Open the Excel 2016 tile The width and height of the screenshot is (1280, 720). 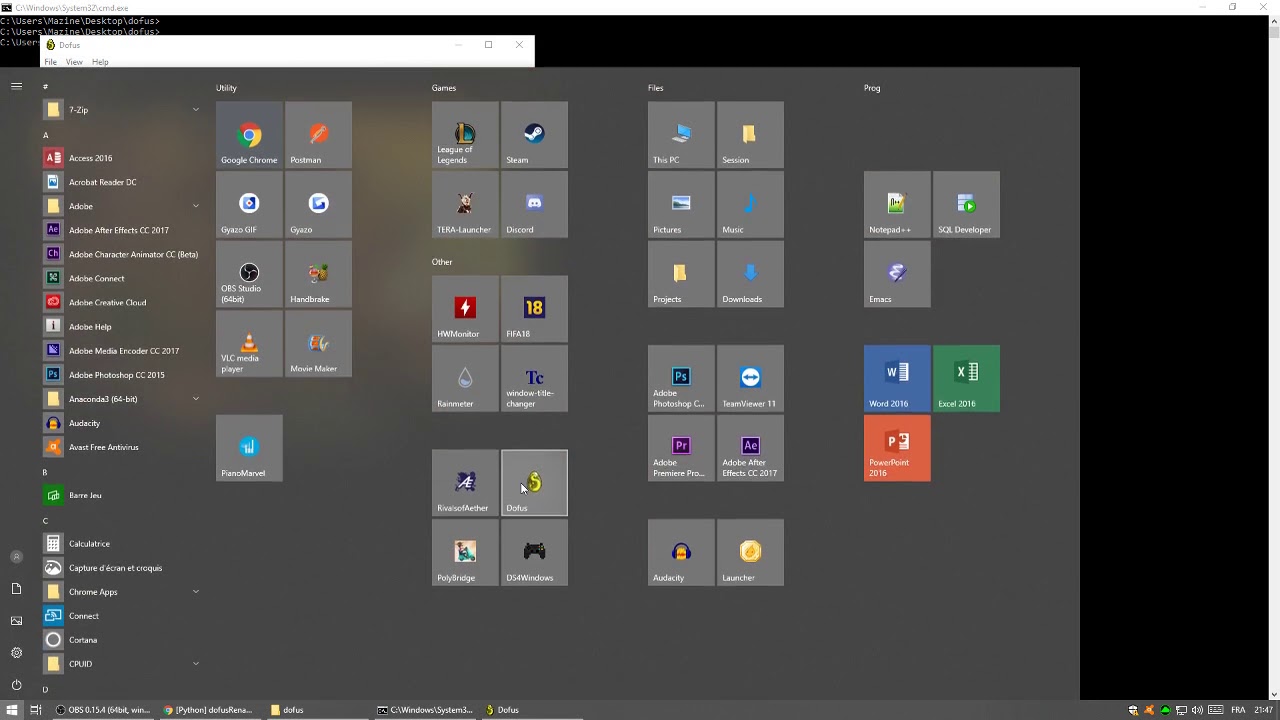966,379
